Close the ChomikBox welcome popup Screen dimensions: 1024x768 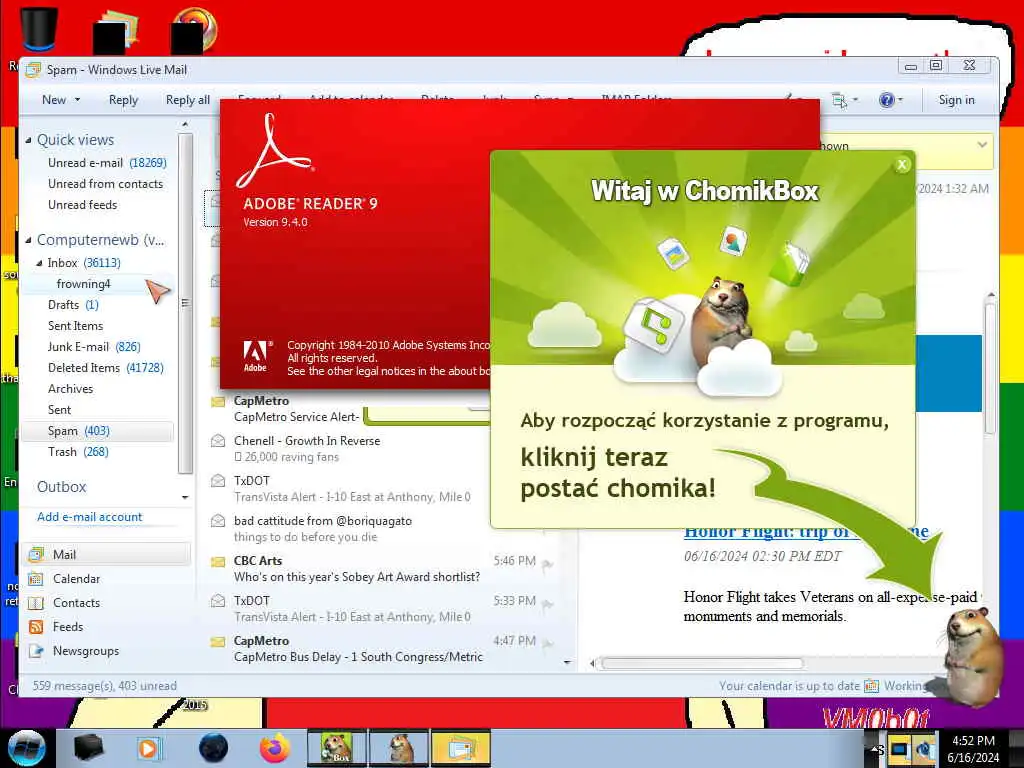902,165
